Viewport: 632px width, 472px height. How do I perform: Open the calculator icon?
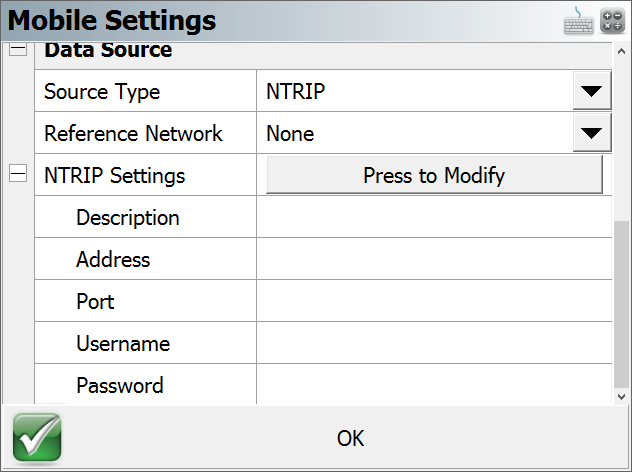pyautogui.click(x=612, y=21)
